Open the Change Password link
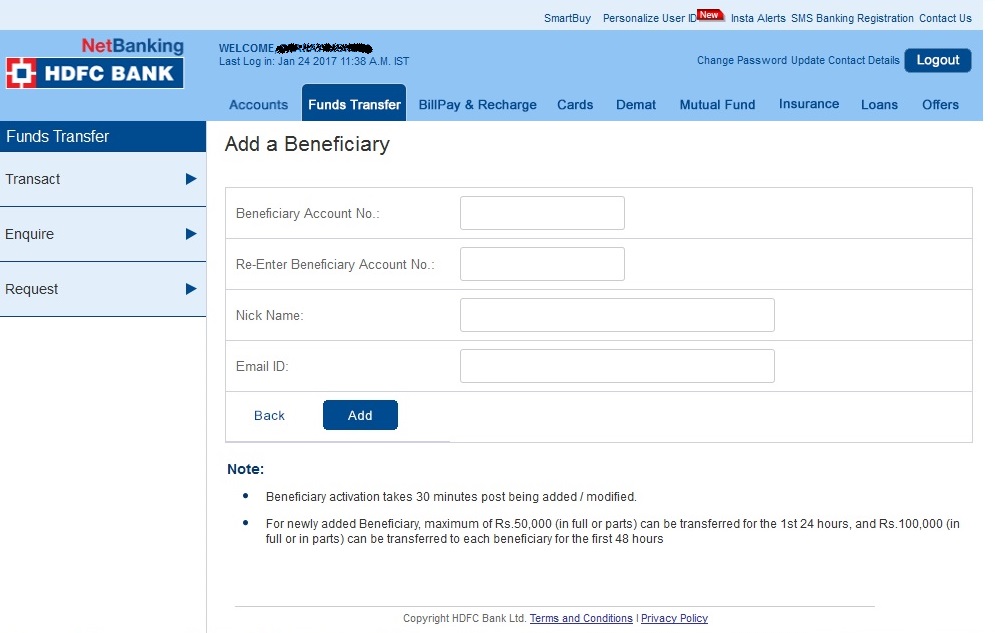995x633 pixels. pyautogui.click(x=741, y=60)
